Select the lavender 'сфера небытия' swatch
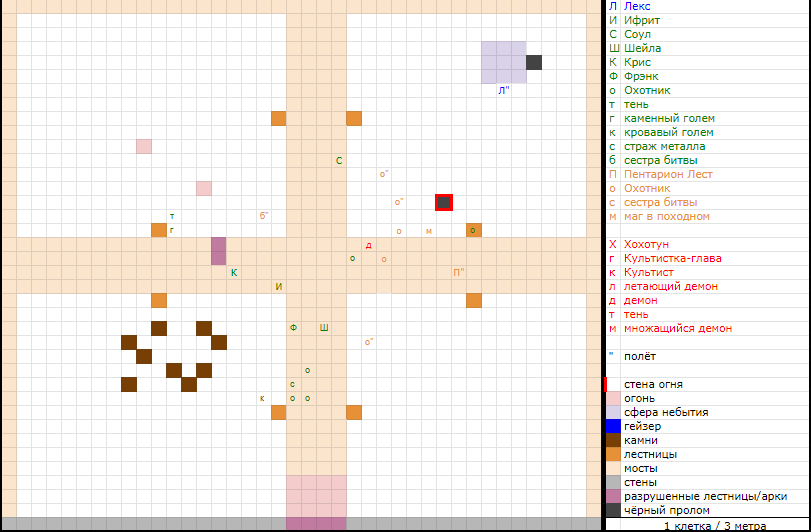This screenshot has width=811, height=532. pos(613,413)
